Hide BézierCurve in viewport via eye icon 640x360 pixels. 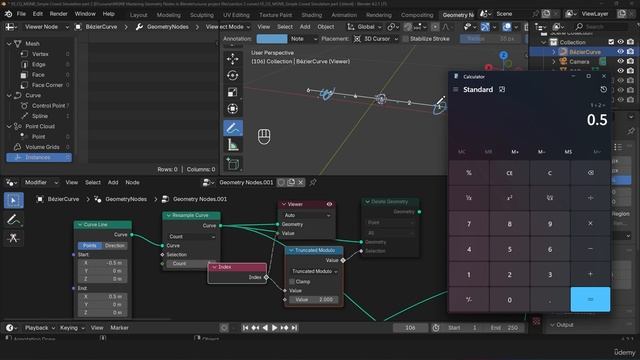(620, 52)
